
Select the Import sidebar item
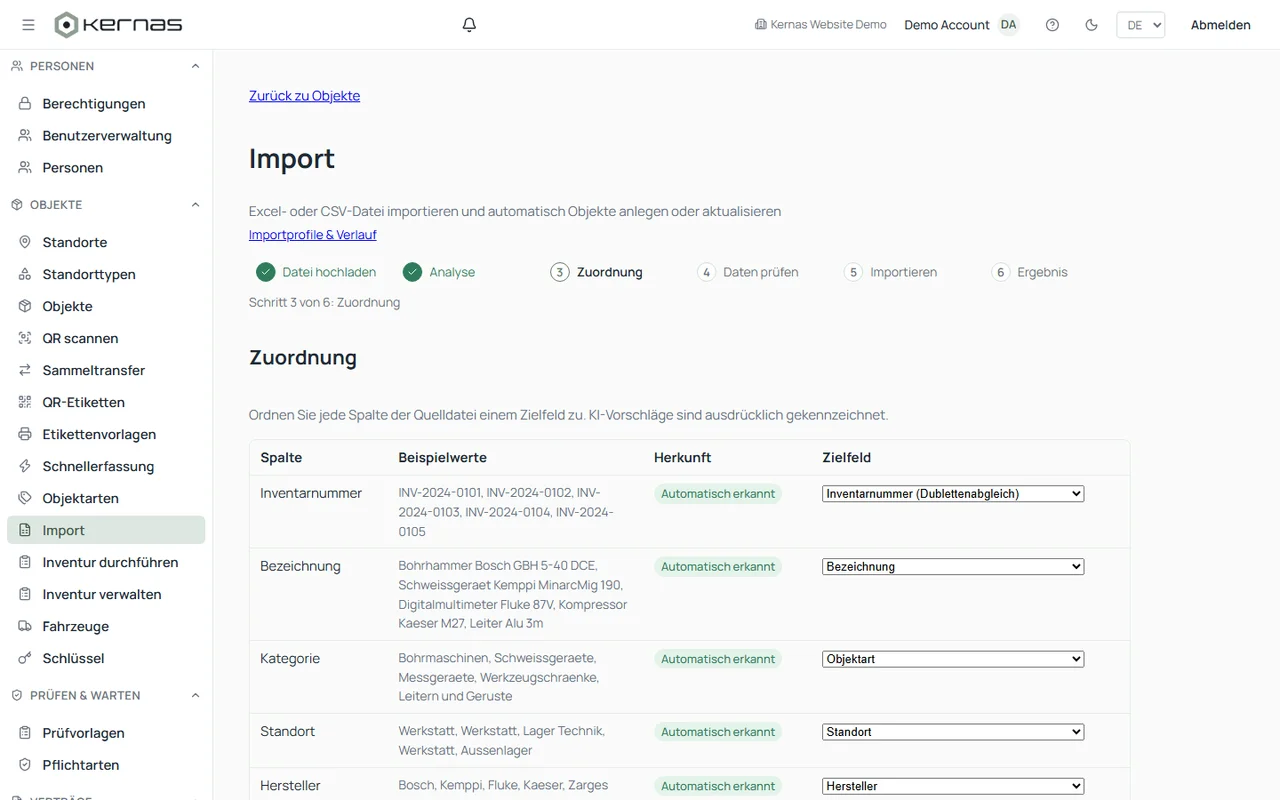(x=106, y=531)
